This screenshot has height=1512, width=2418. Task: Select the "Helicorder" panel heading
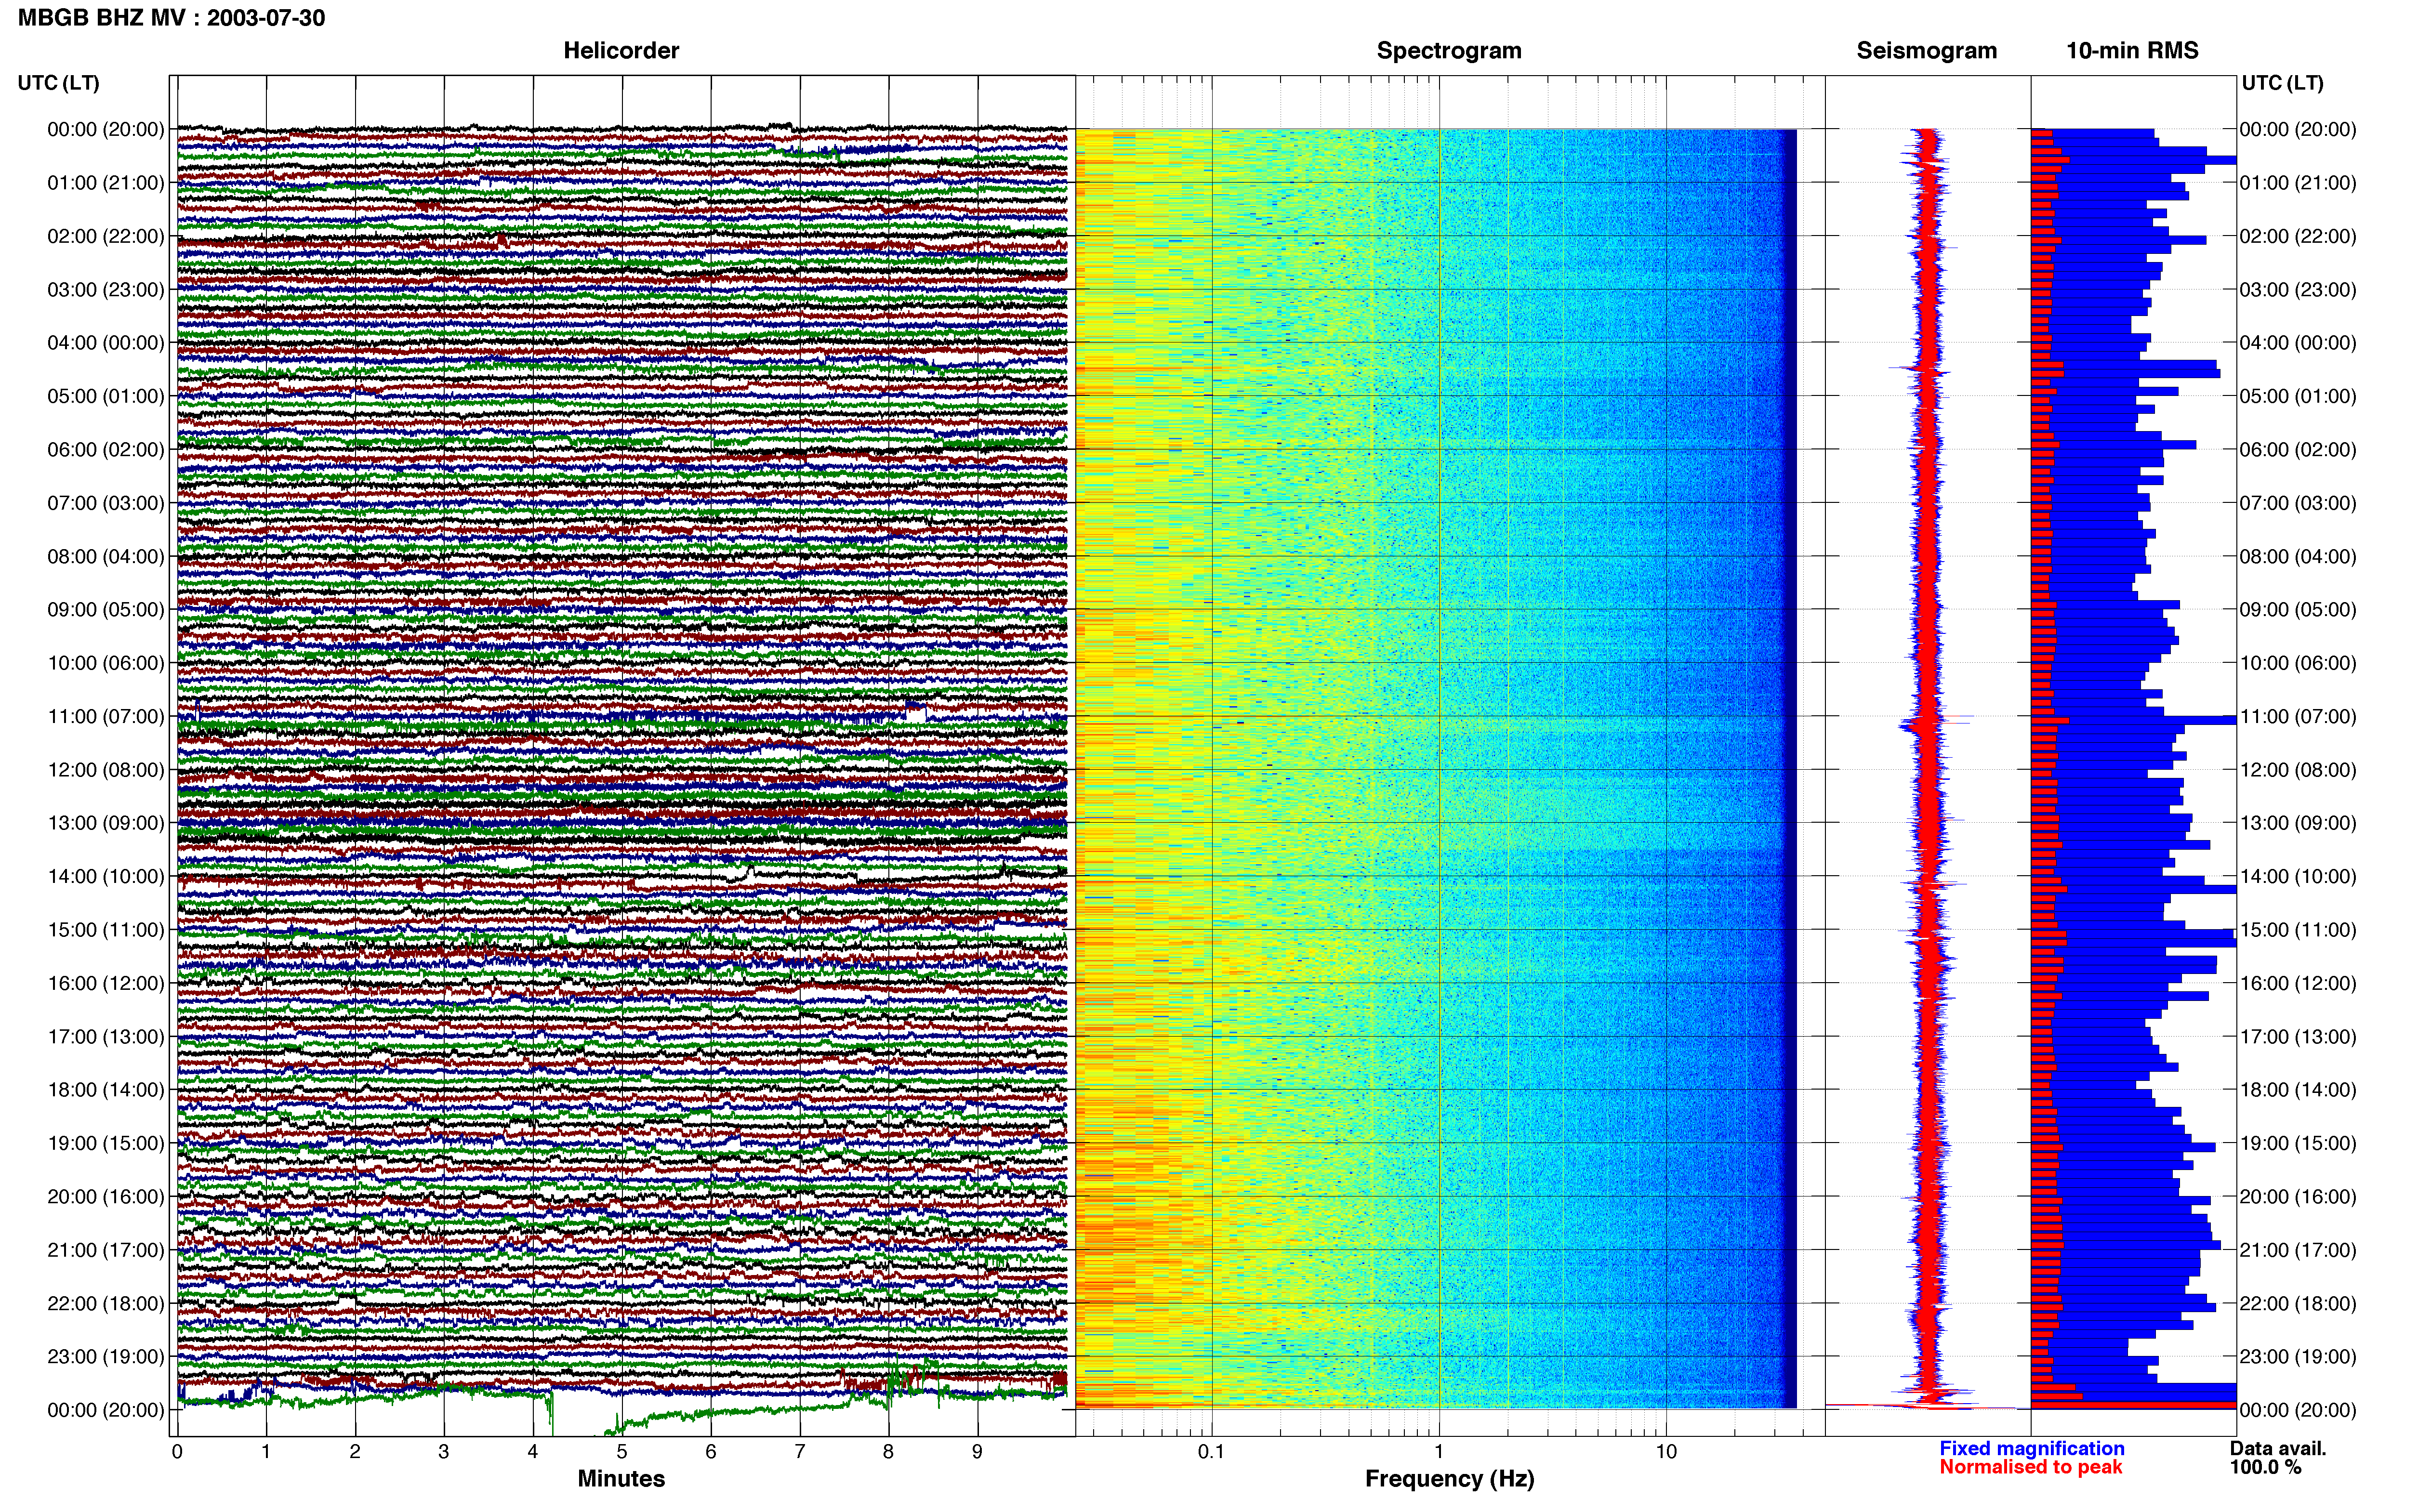[621, 51]
